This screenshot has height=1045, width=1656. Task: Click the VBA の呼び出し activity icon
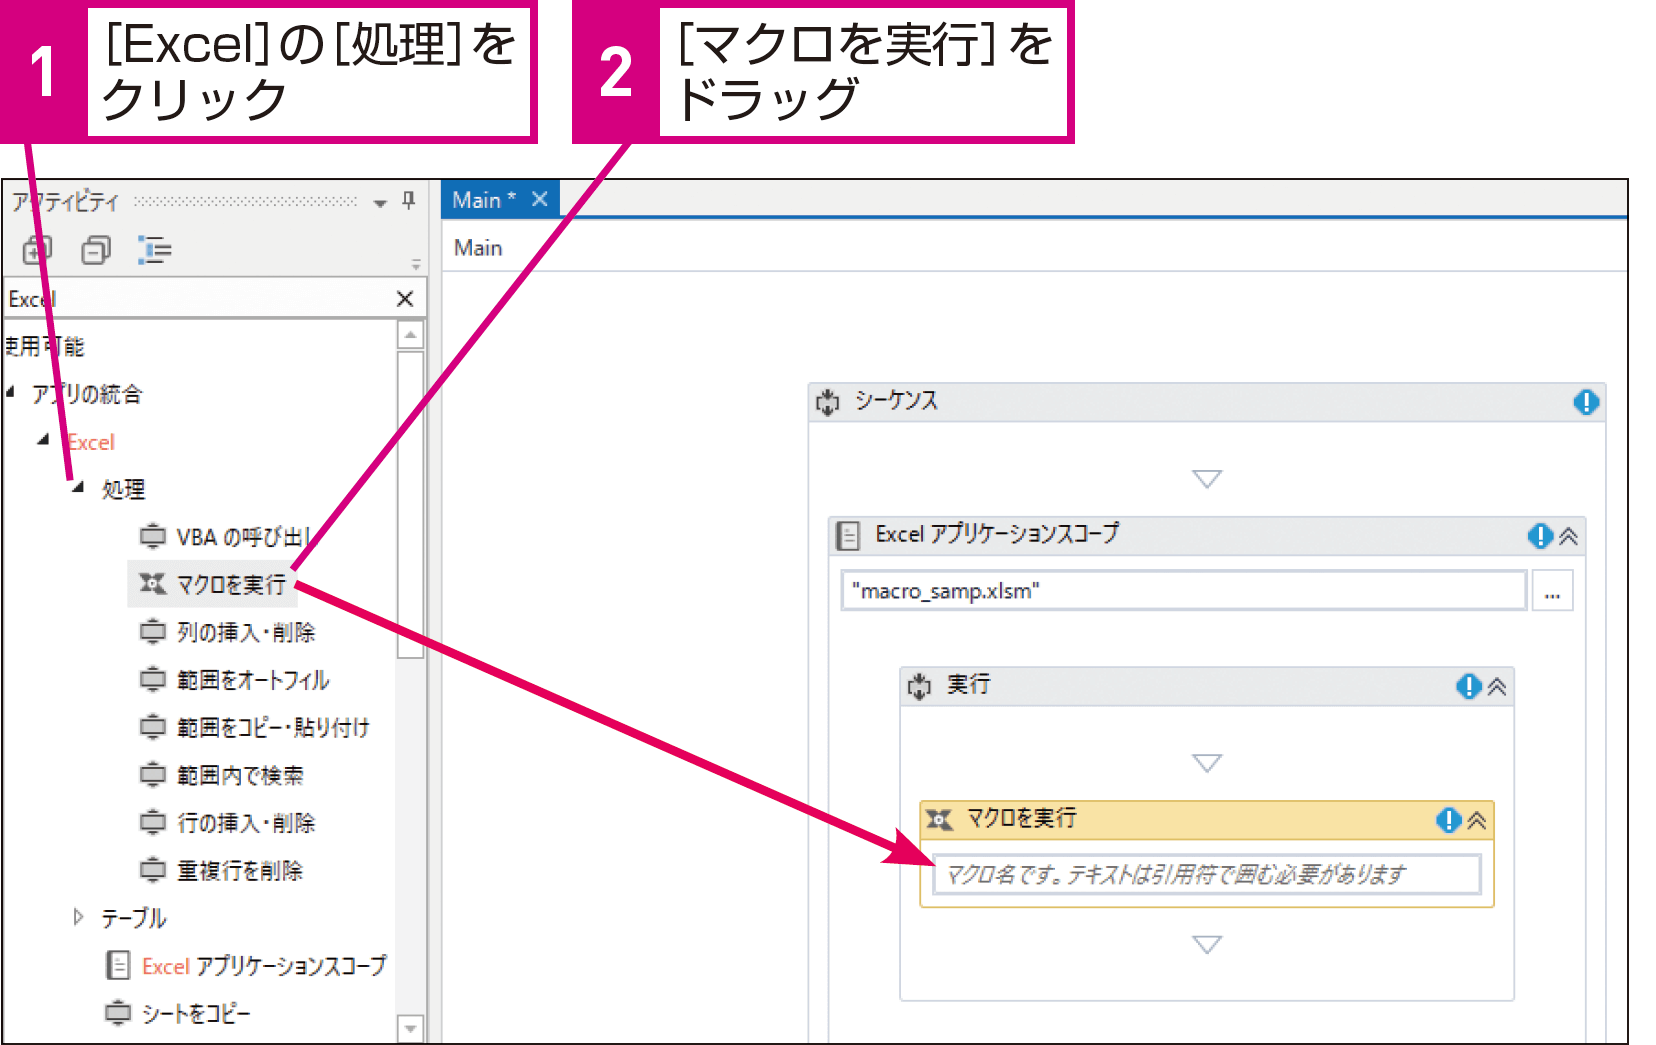point(152,537)
